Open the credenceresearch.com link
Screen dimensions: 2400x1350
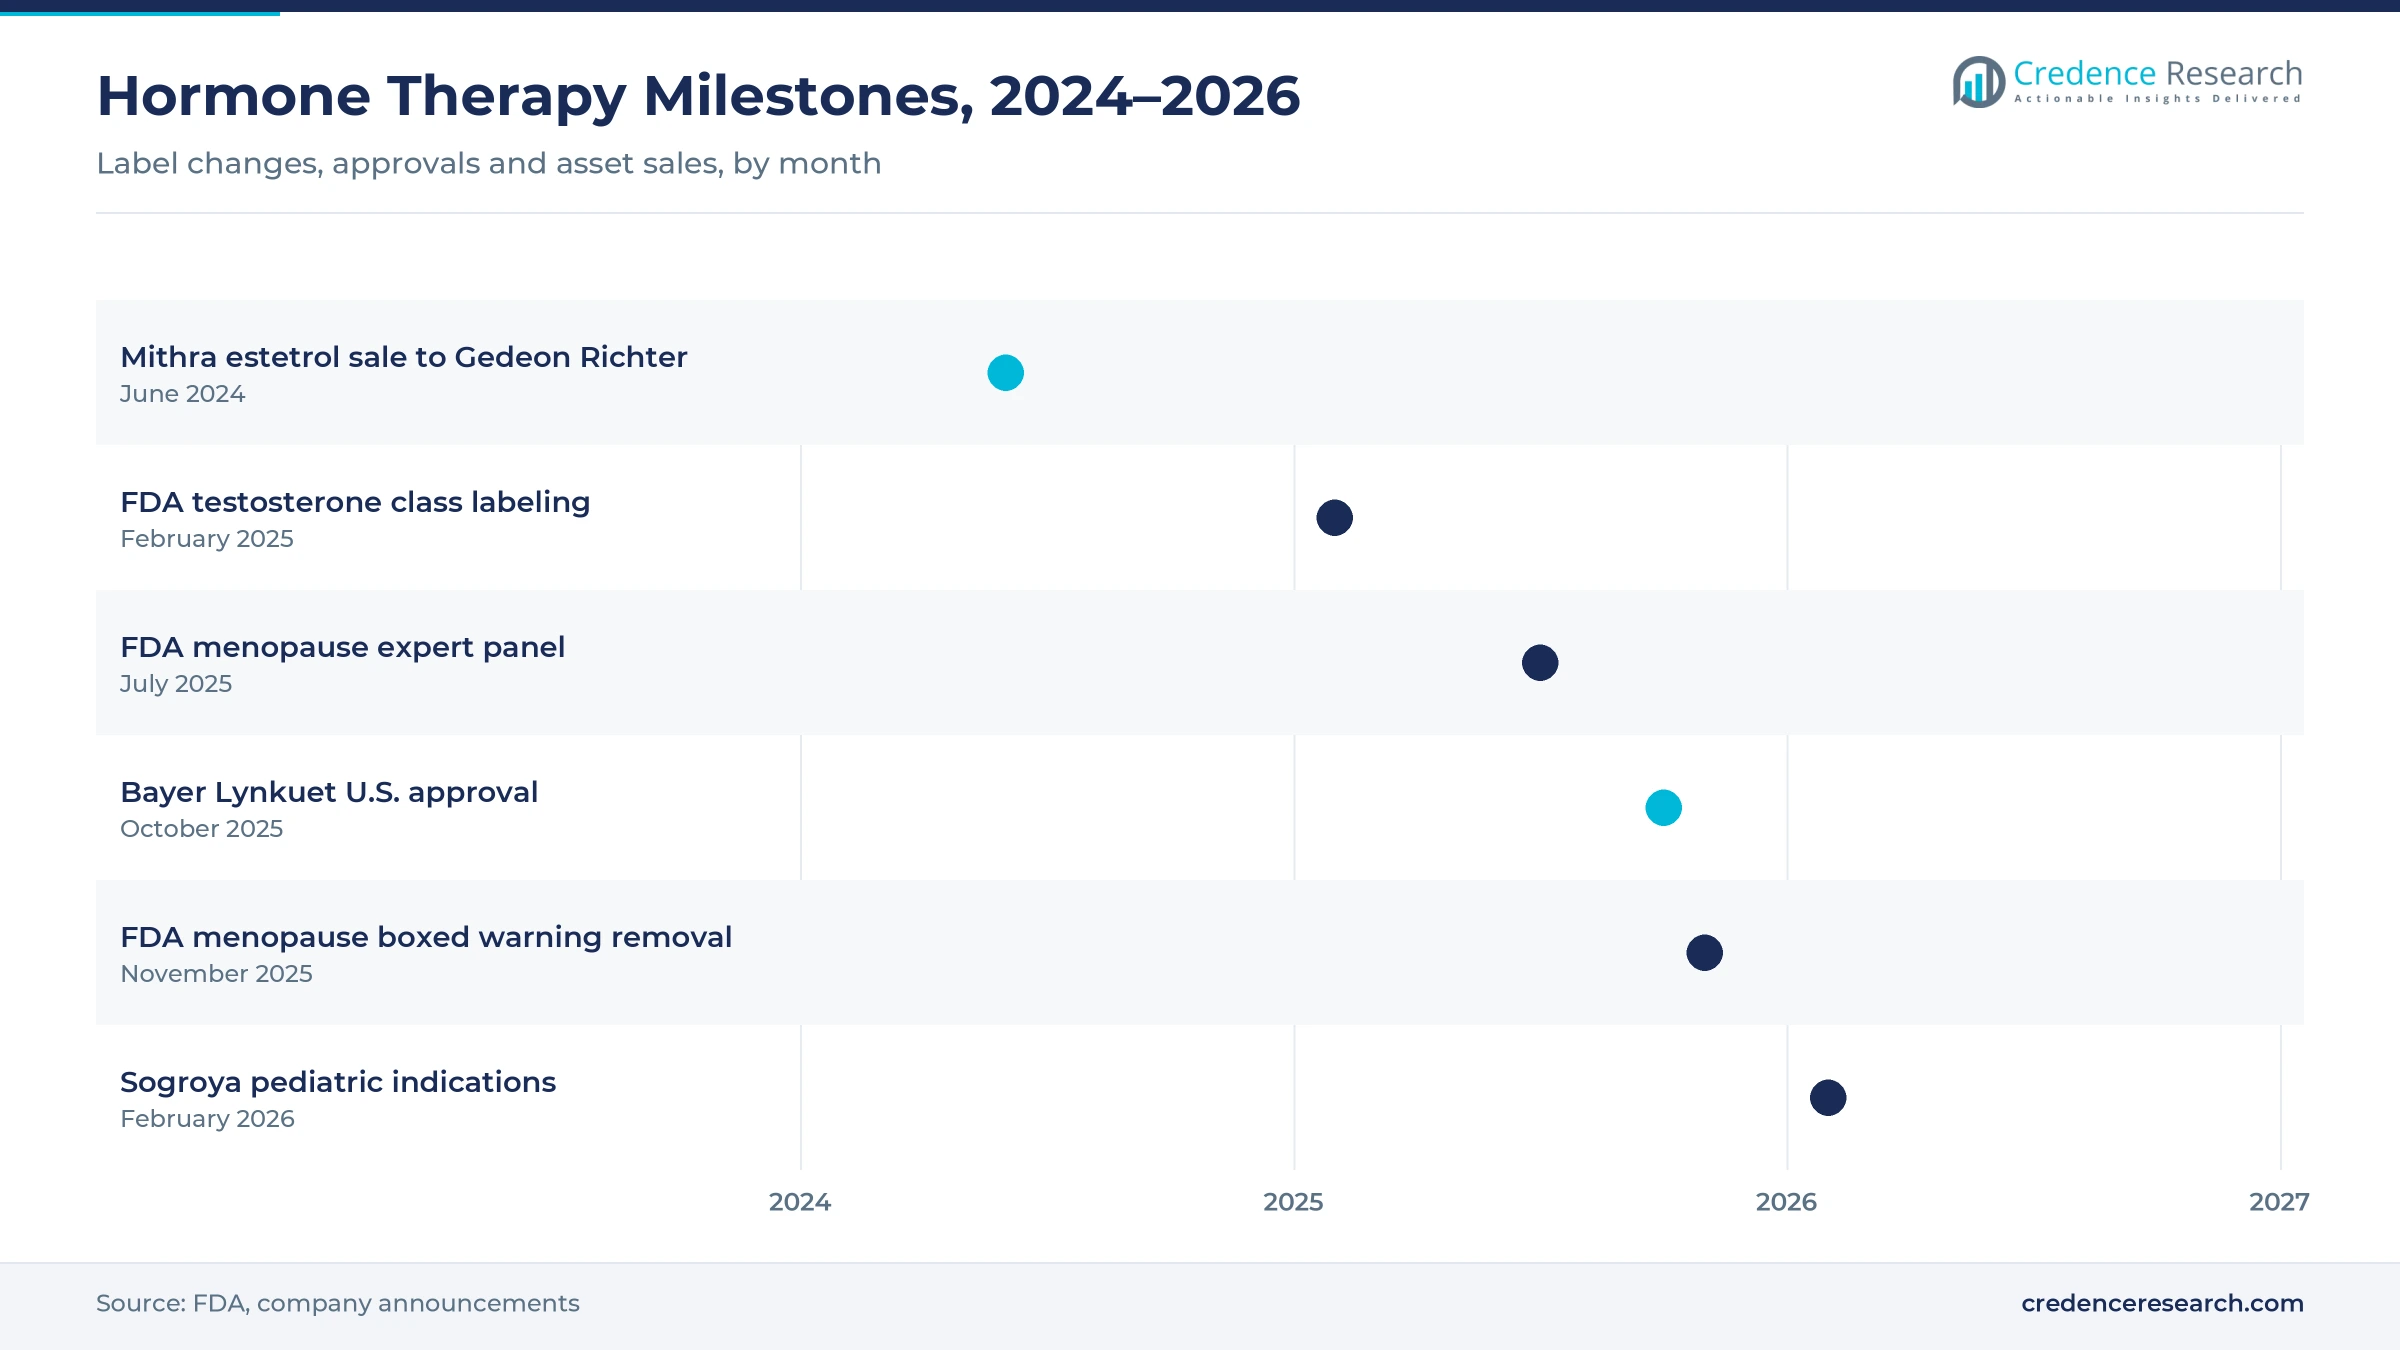pyautogui.click(x=2162, y=1303)
